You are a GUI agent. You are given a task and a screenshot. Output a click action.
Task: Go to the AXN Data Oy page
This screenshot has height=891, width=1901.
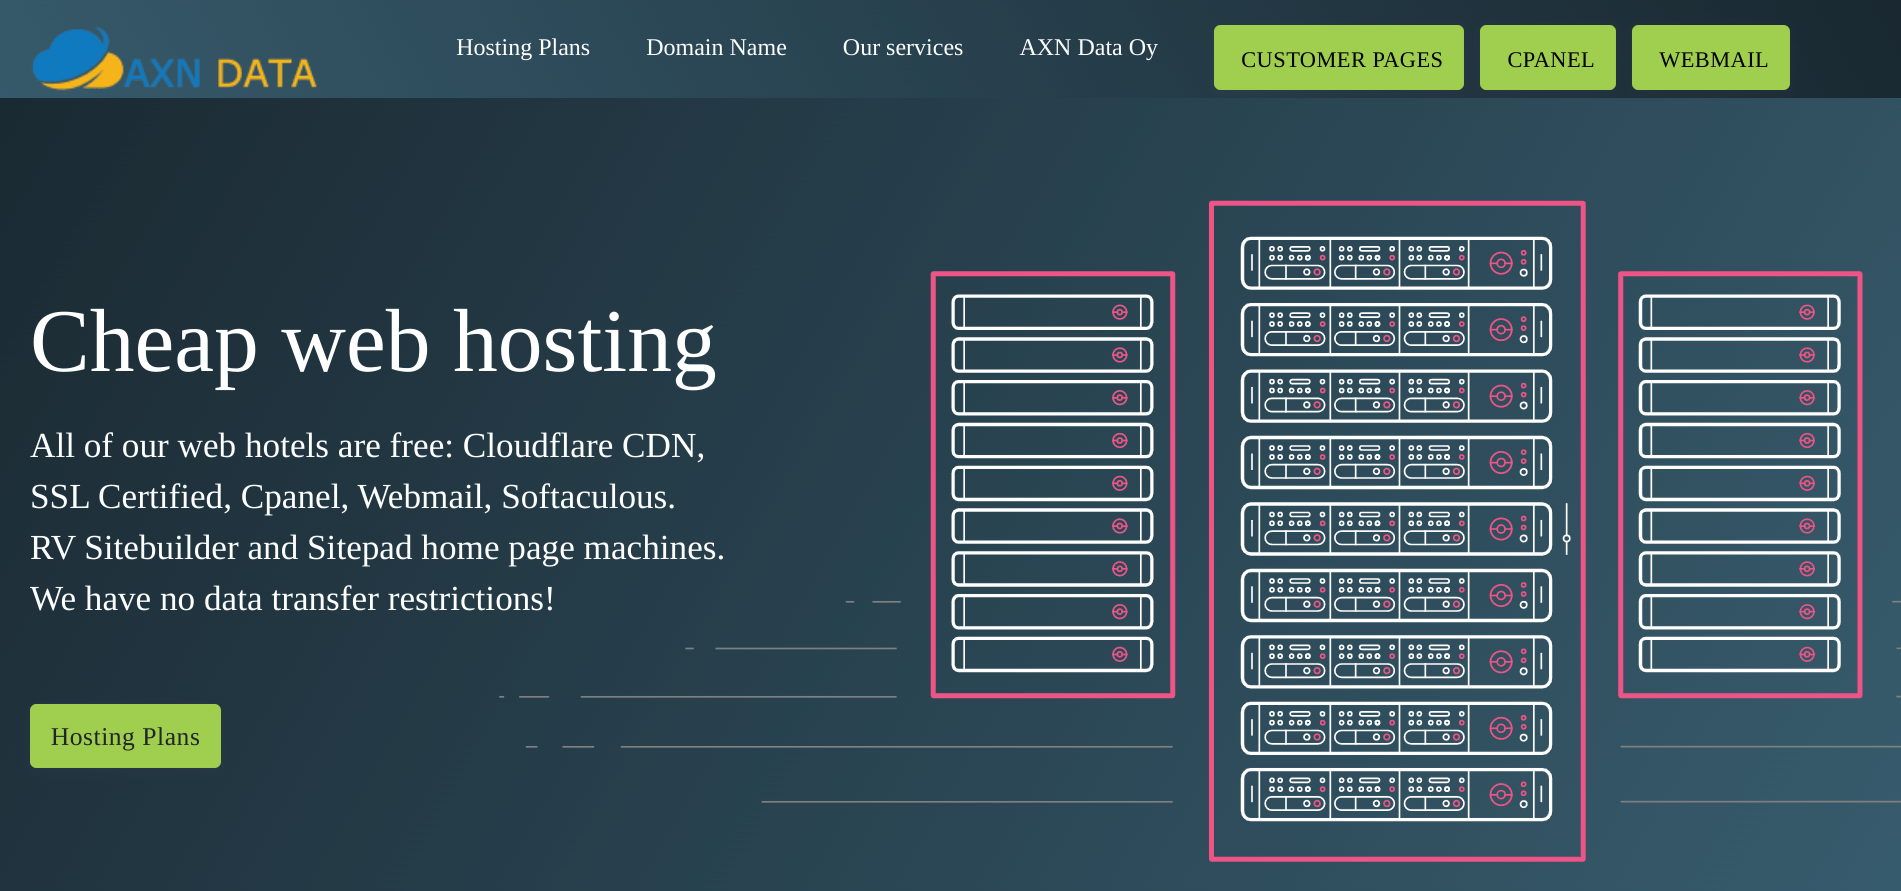tap(1088, 47)
